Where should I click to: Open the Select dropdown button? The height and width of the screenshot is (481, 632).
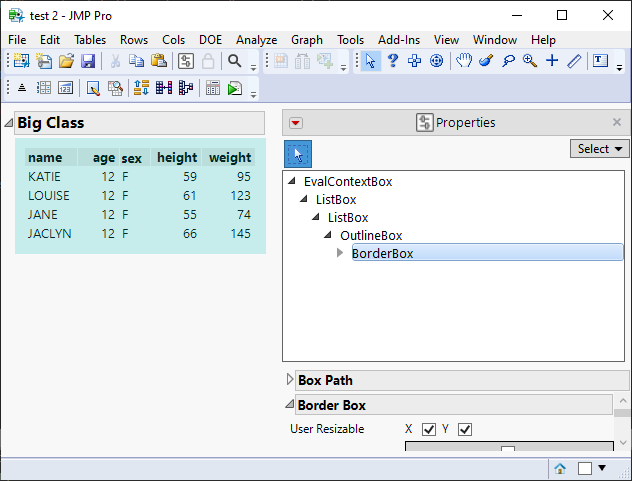[x=600, y=149]
